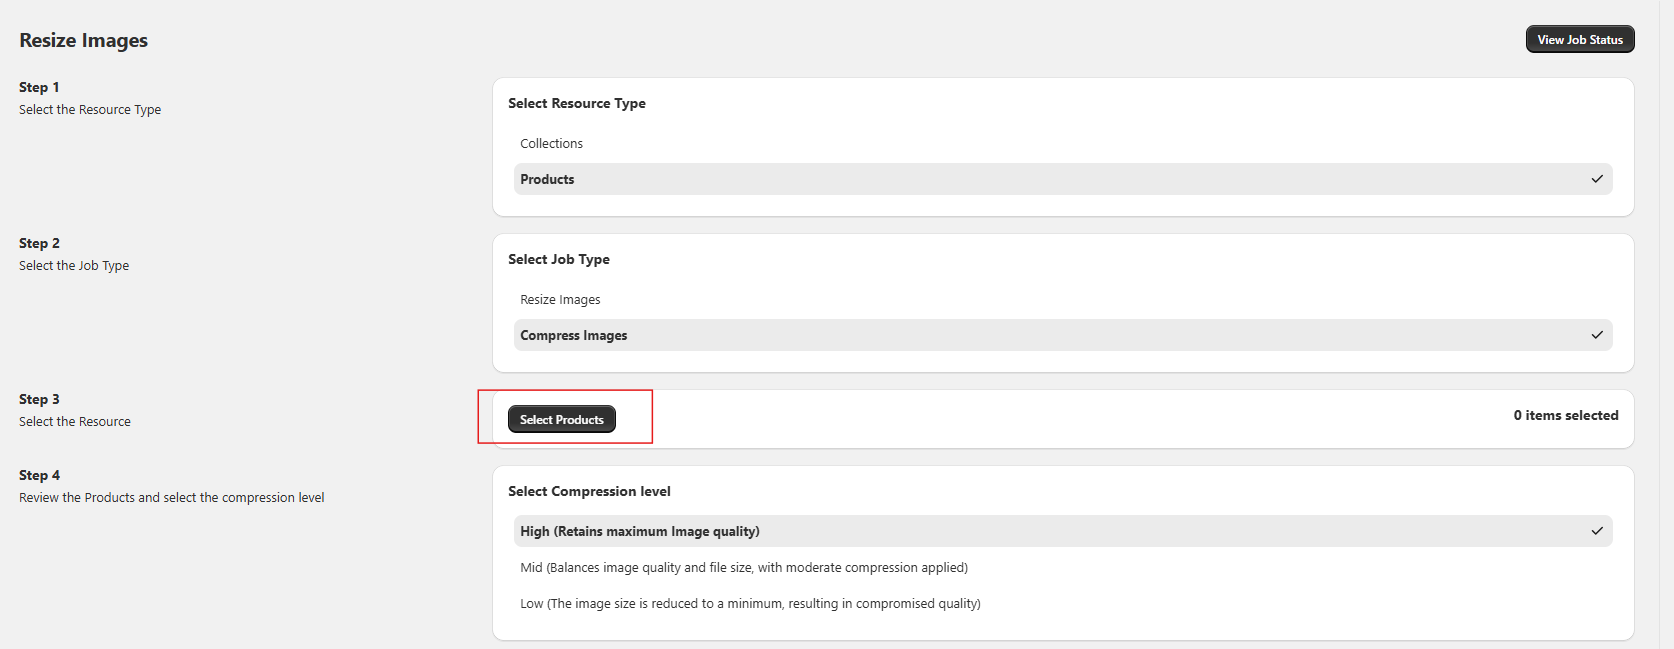The height and width of the screenshot is (649, 1674).
Task: Click the checkmark icon beside Compress Images
Action: [1596, 336]
